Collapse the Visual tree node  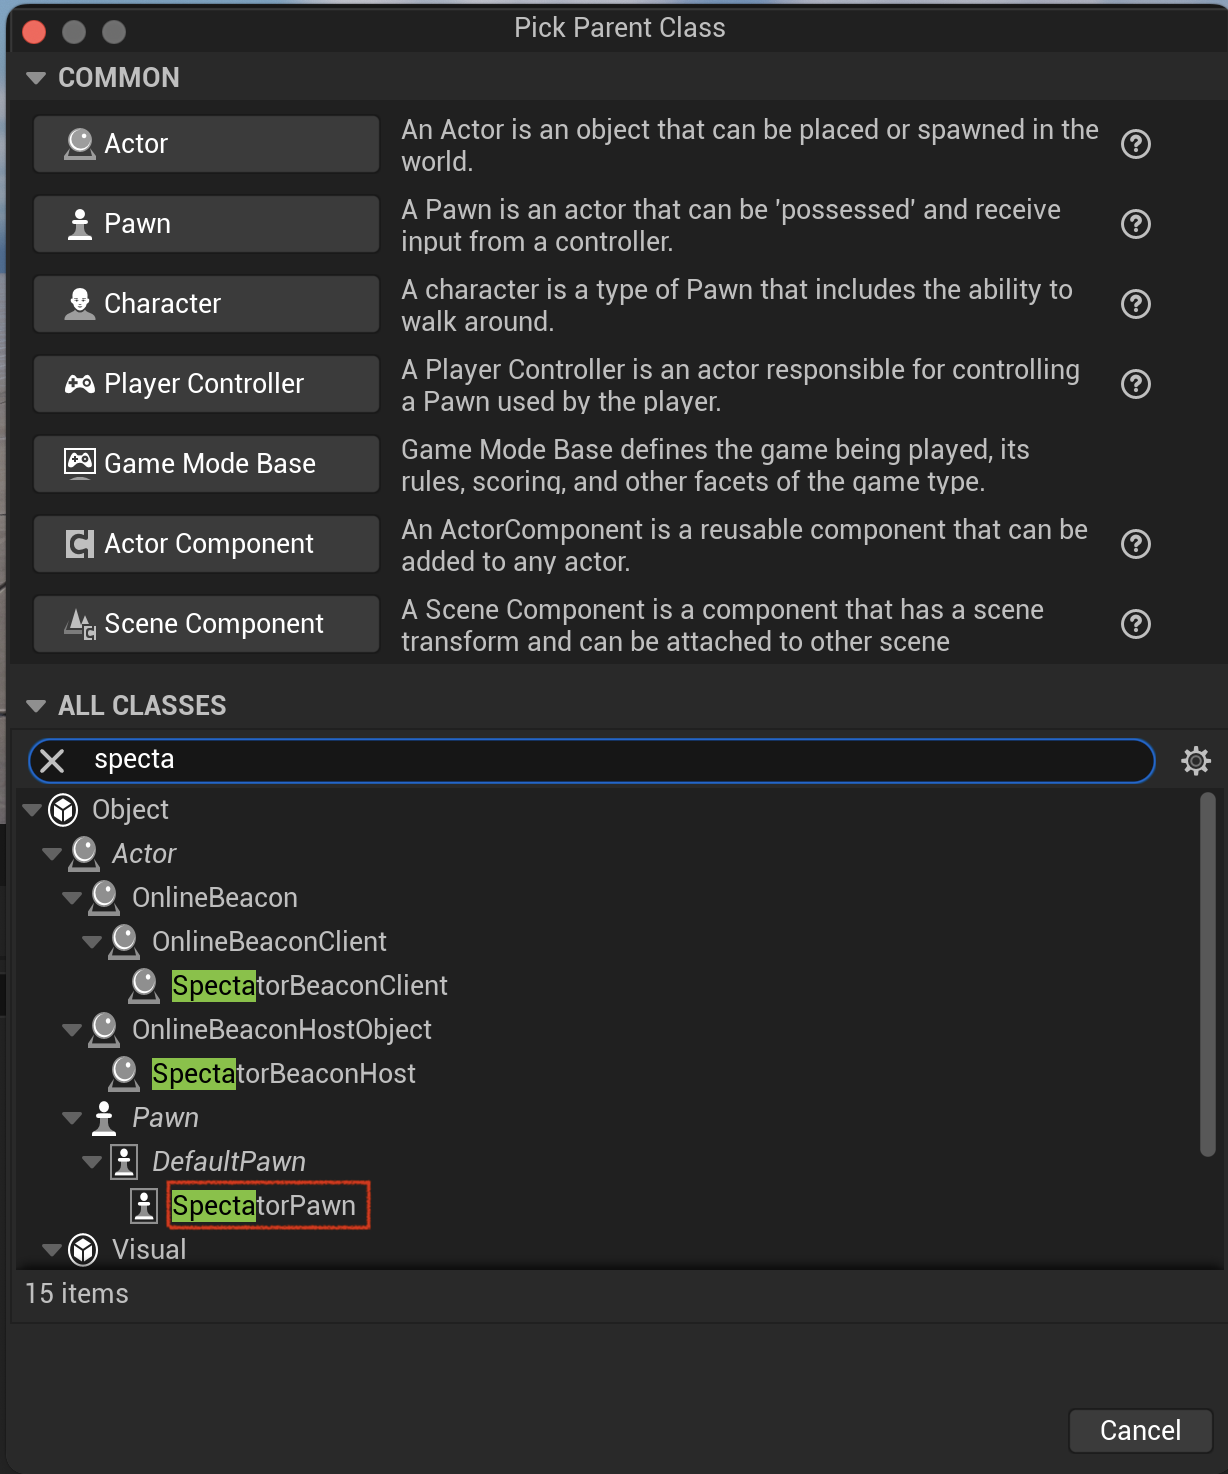coord(52,1250)
